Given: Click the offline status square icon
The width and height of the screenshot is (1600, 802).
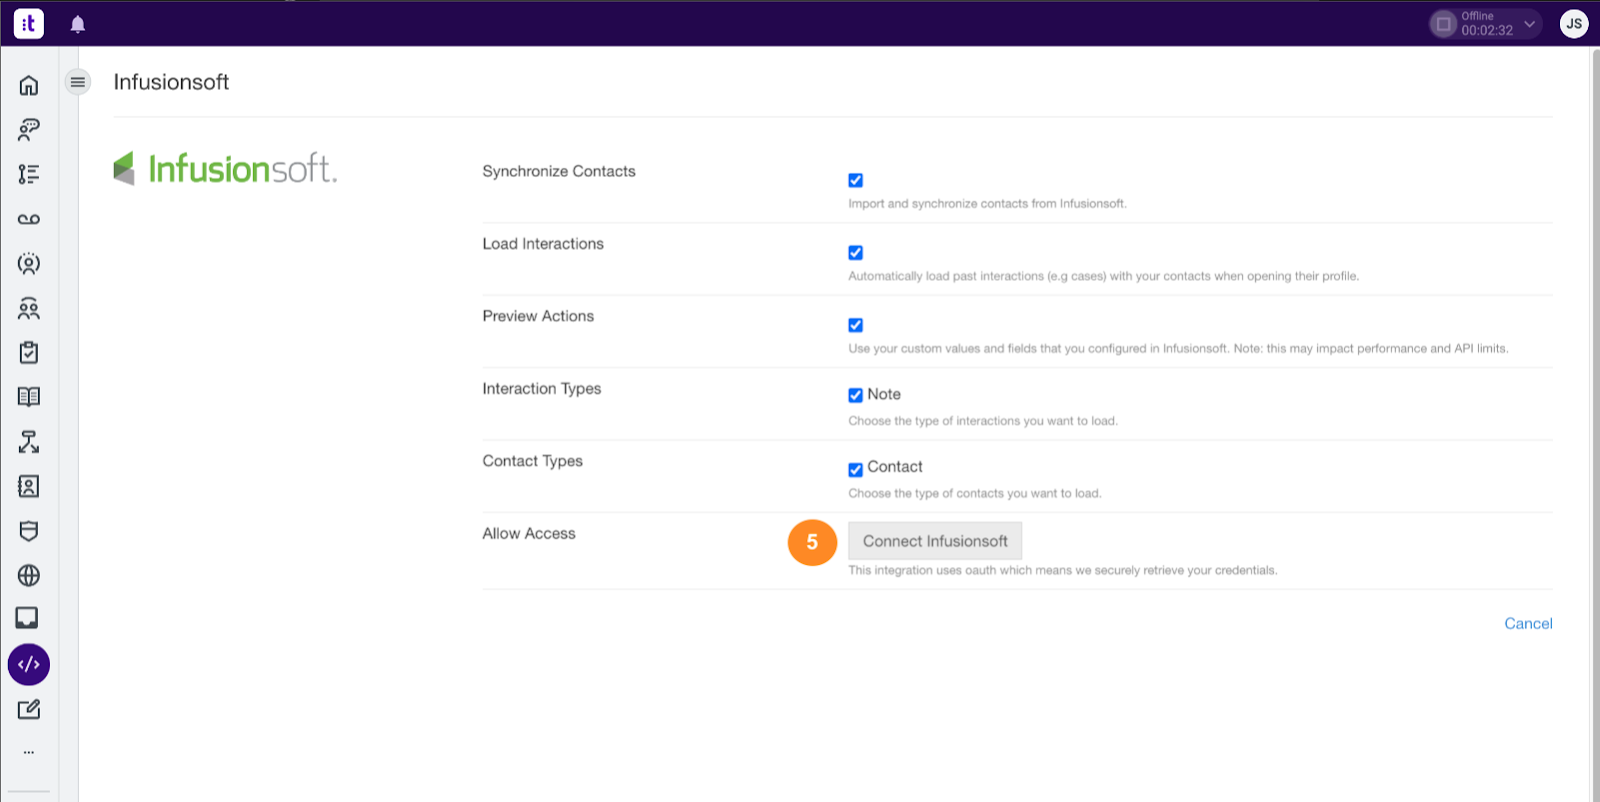Looking at the screenshot, I should click(1443, 23).
